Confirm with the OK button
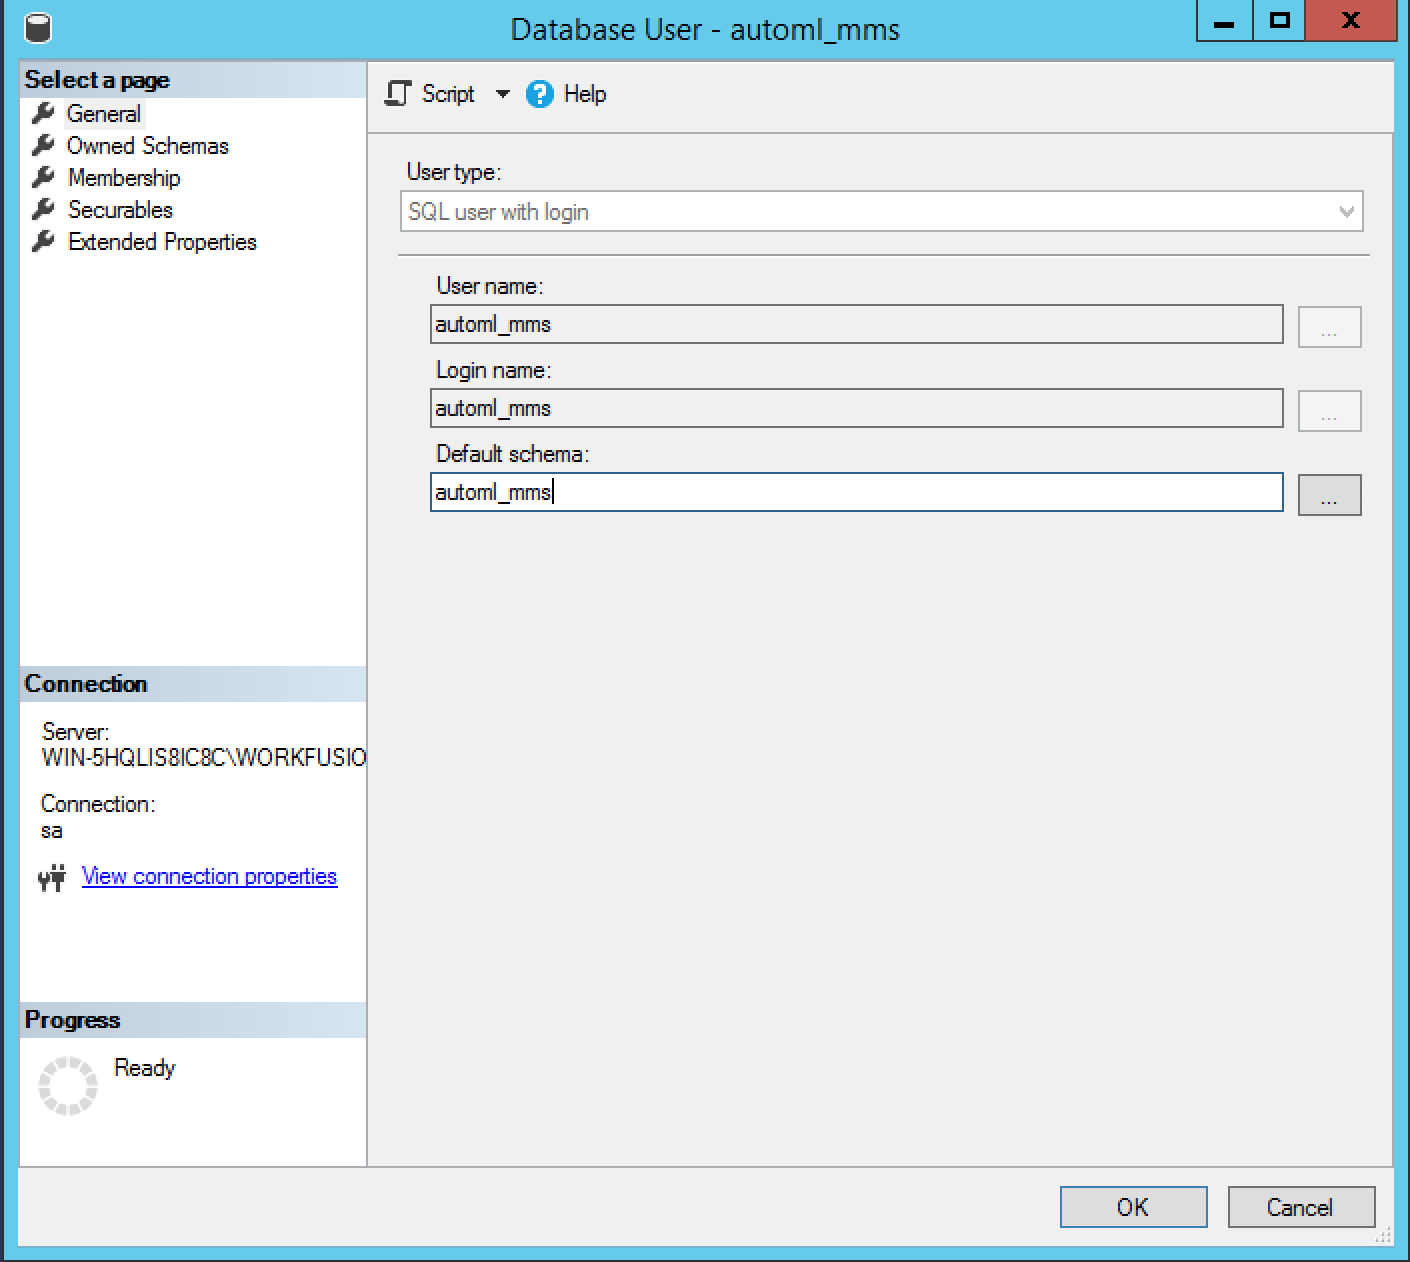This screenshot has width=1410, height=1262. click(1133, 1207)
